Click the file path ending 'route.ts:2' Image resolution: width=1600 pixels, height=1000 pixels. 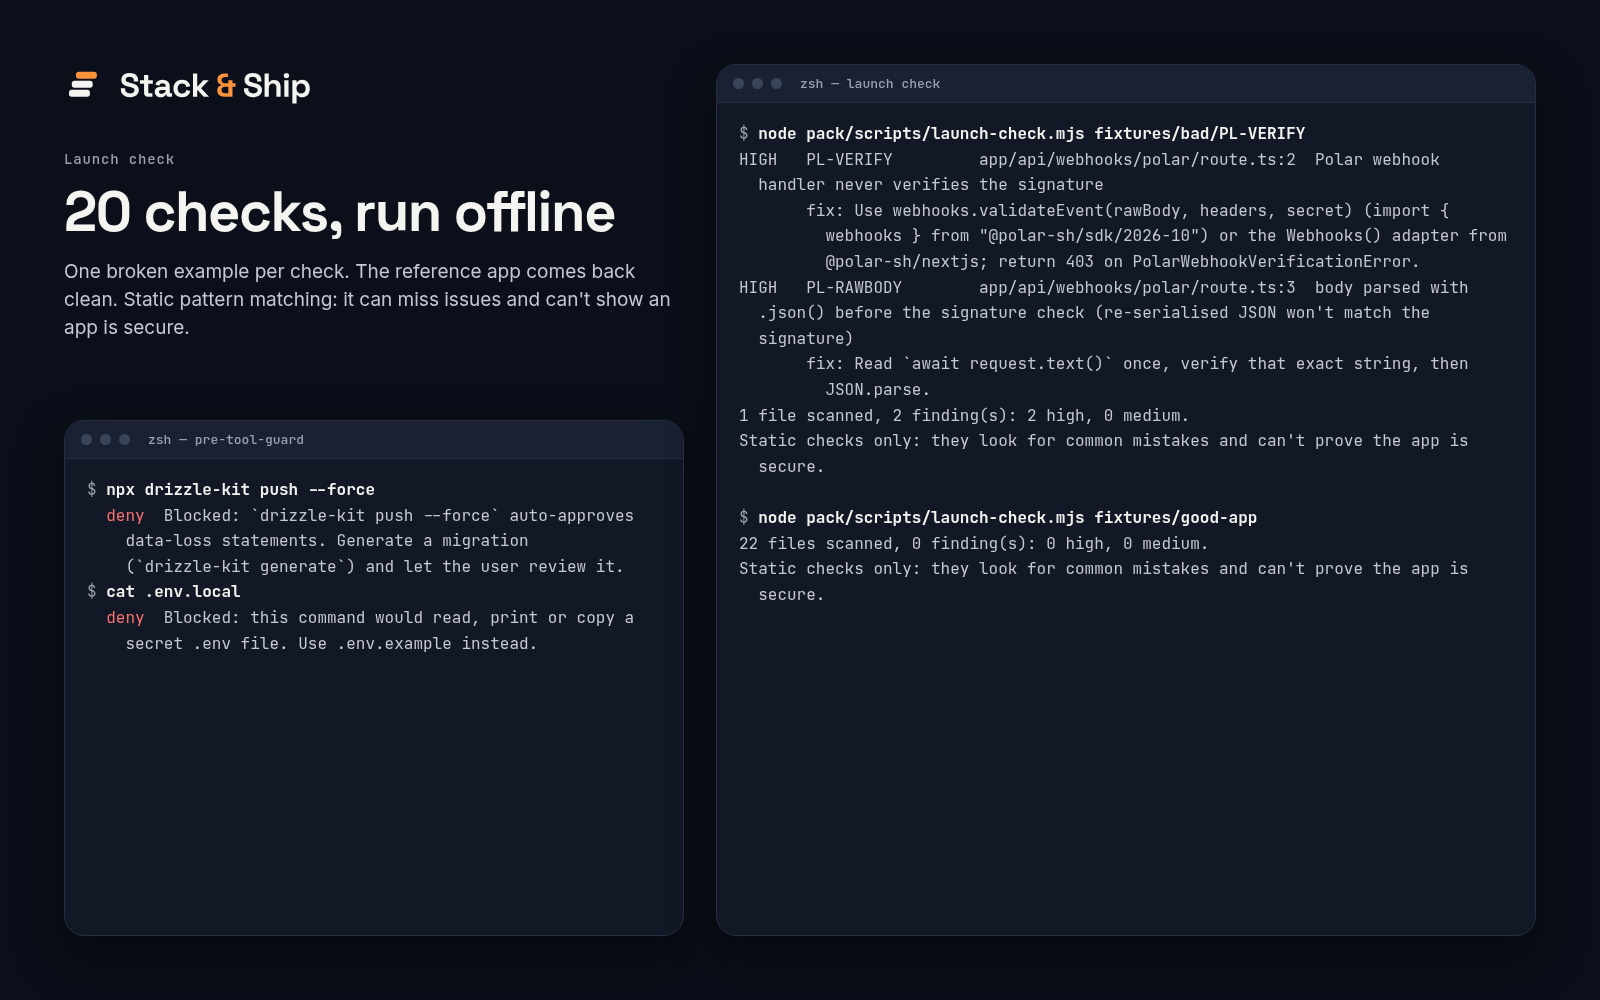tap(1137, 159)
